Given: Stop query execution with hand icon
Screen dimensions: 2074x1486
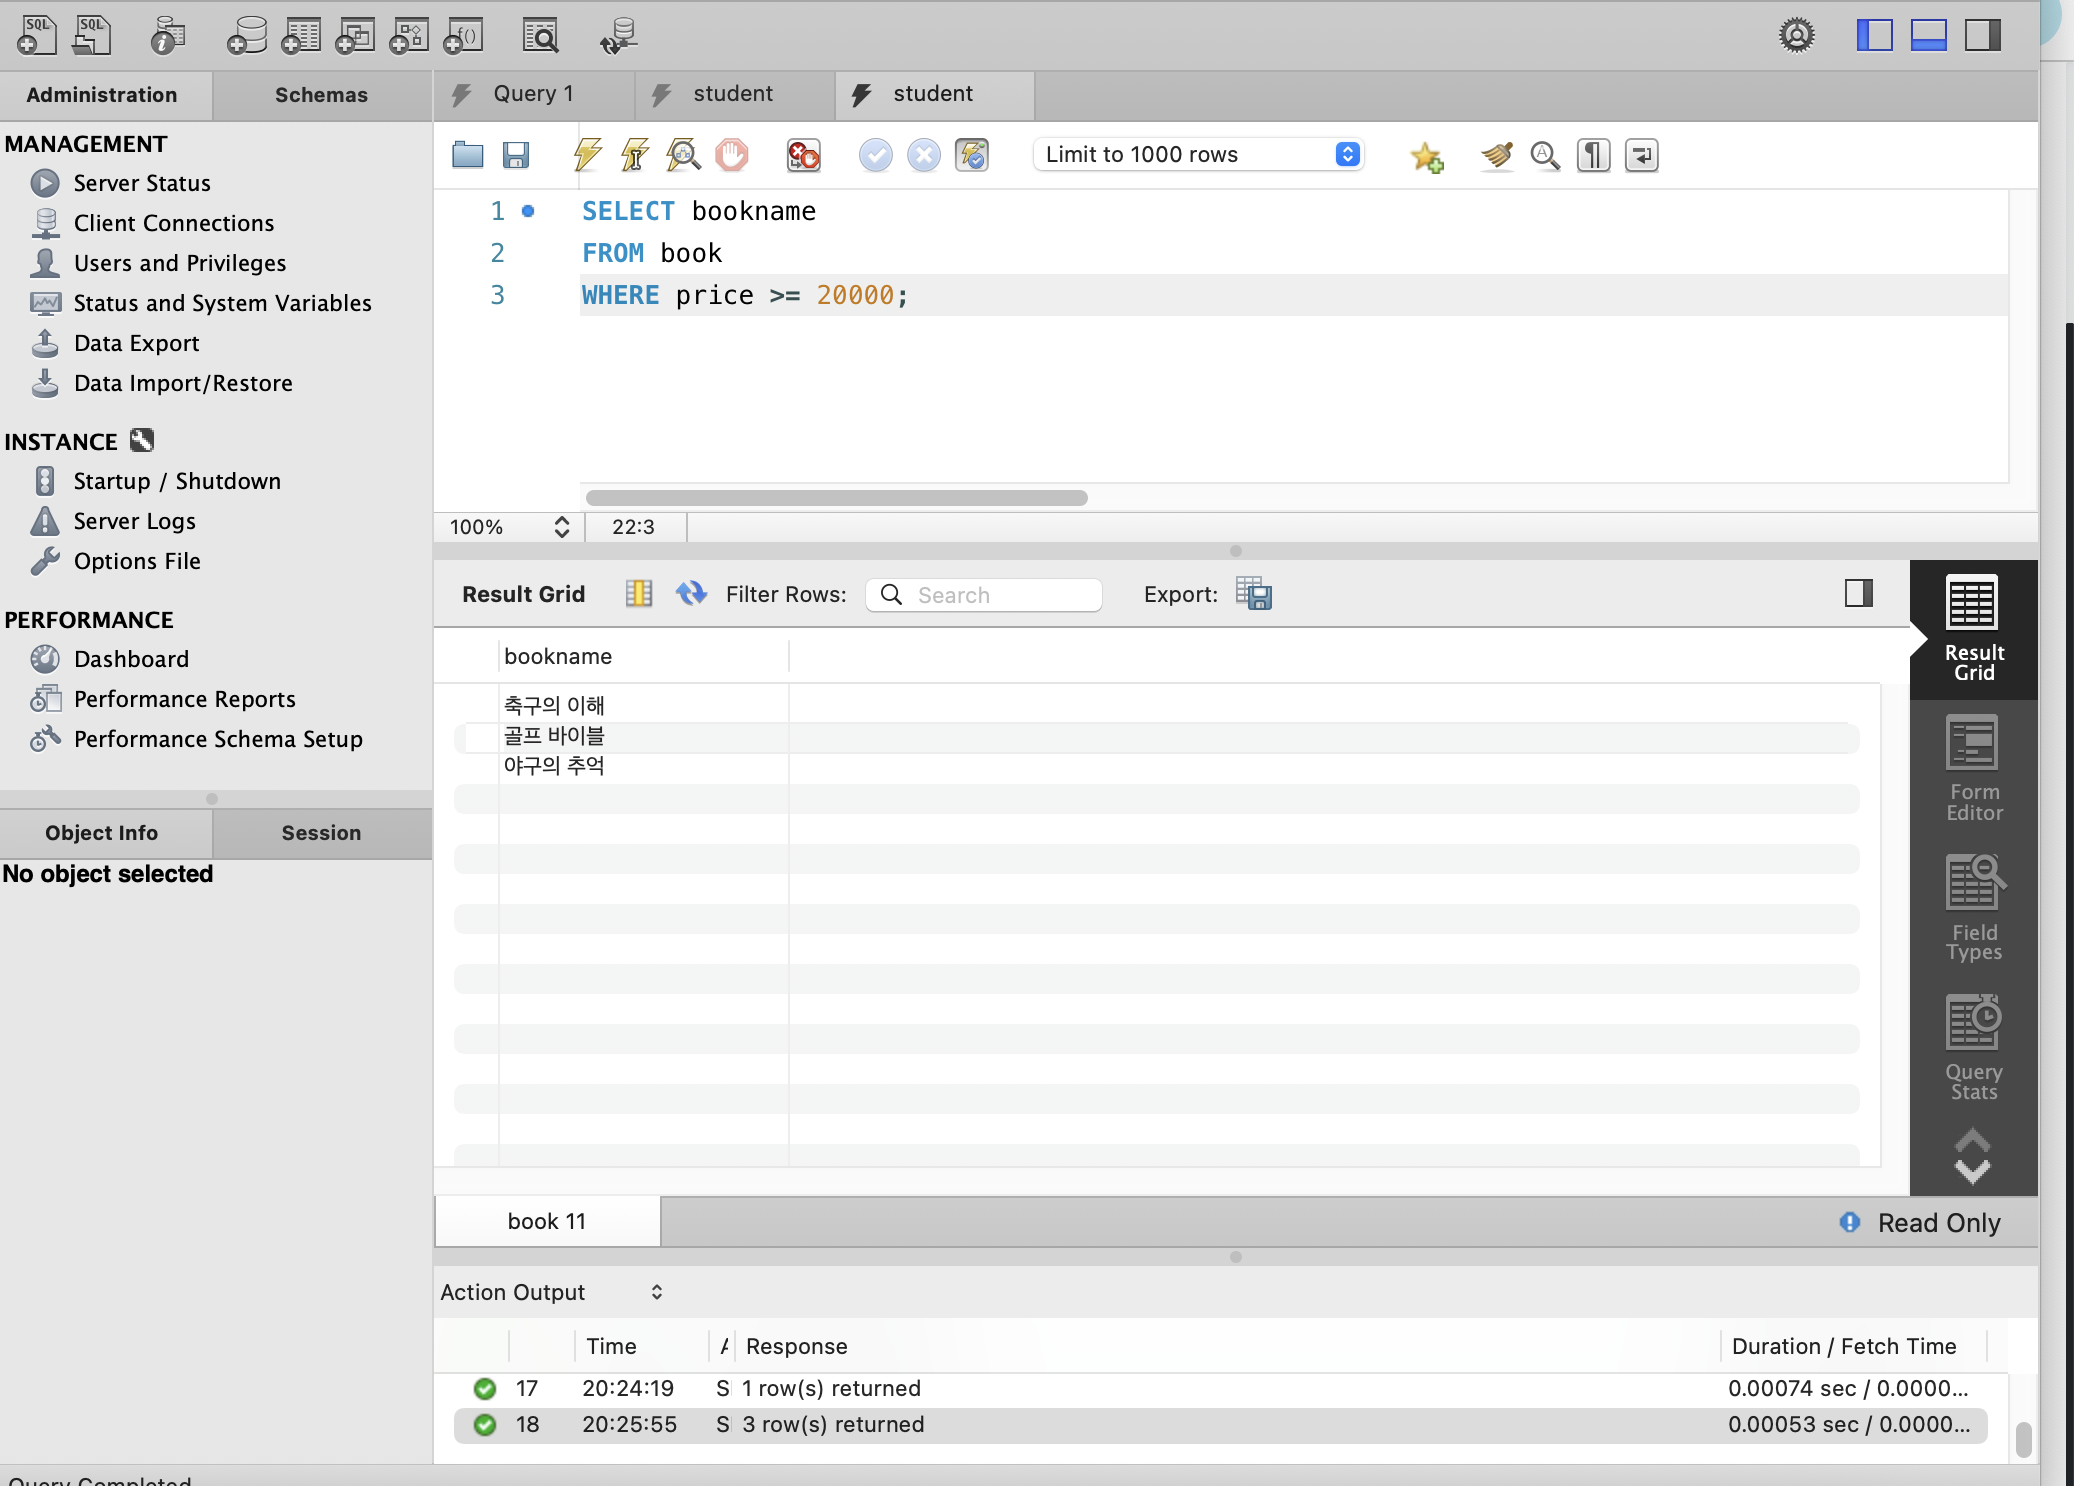Looking at the screenshot, I should click(x=731, y=155).
